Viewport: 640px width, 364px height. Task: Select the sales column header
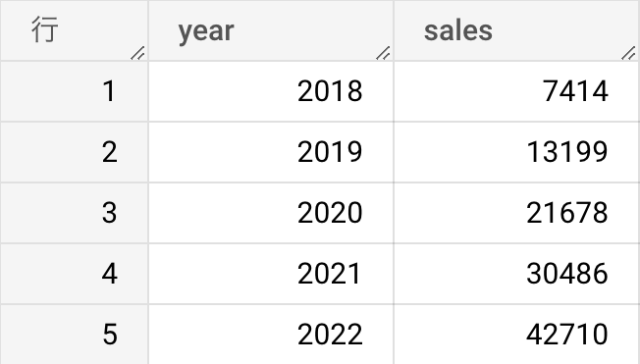click(517, 31)
